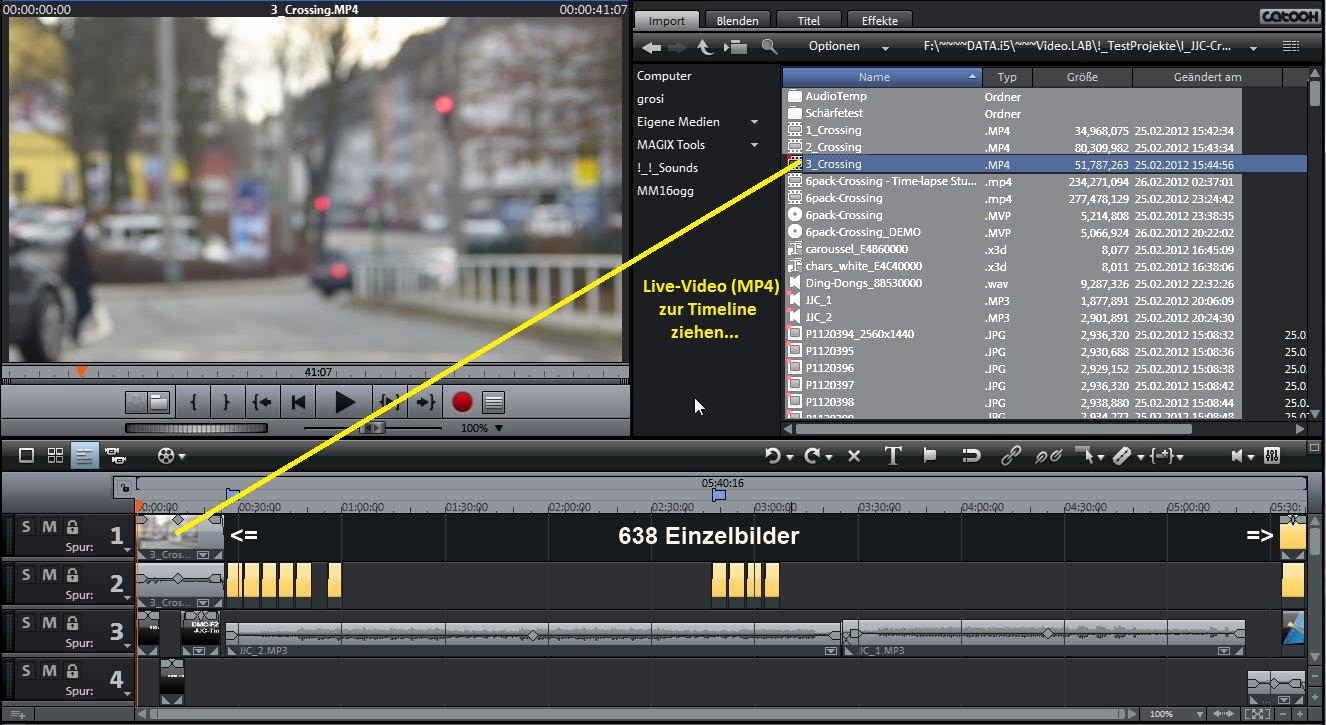Switch to storyboard scene overview mode
This screenshot has height=725, width=1326.
[56, 456]
